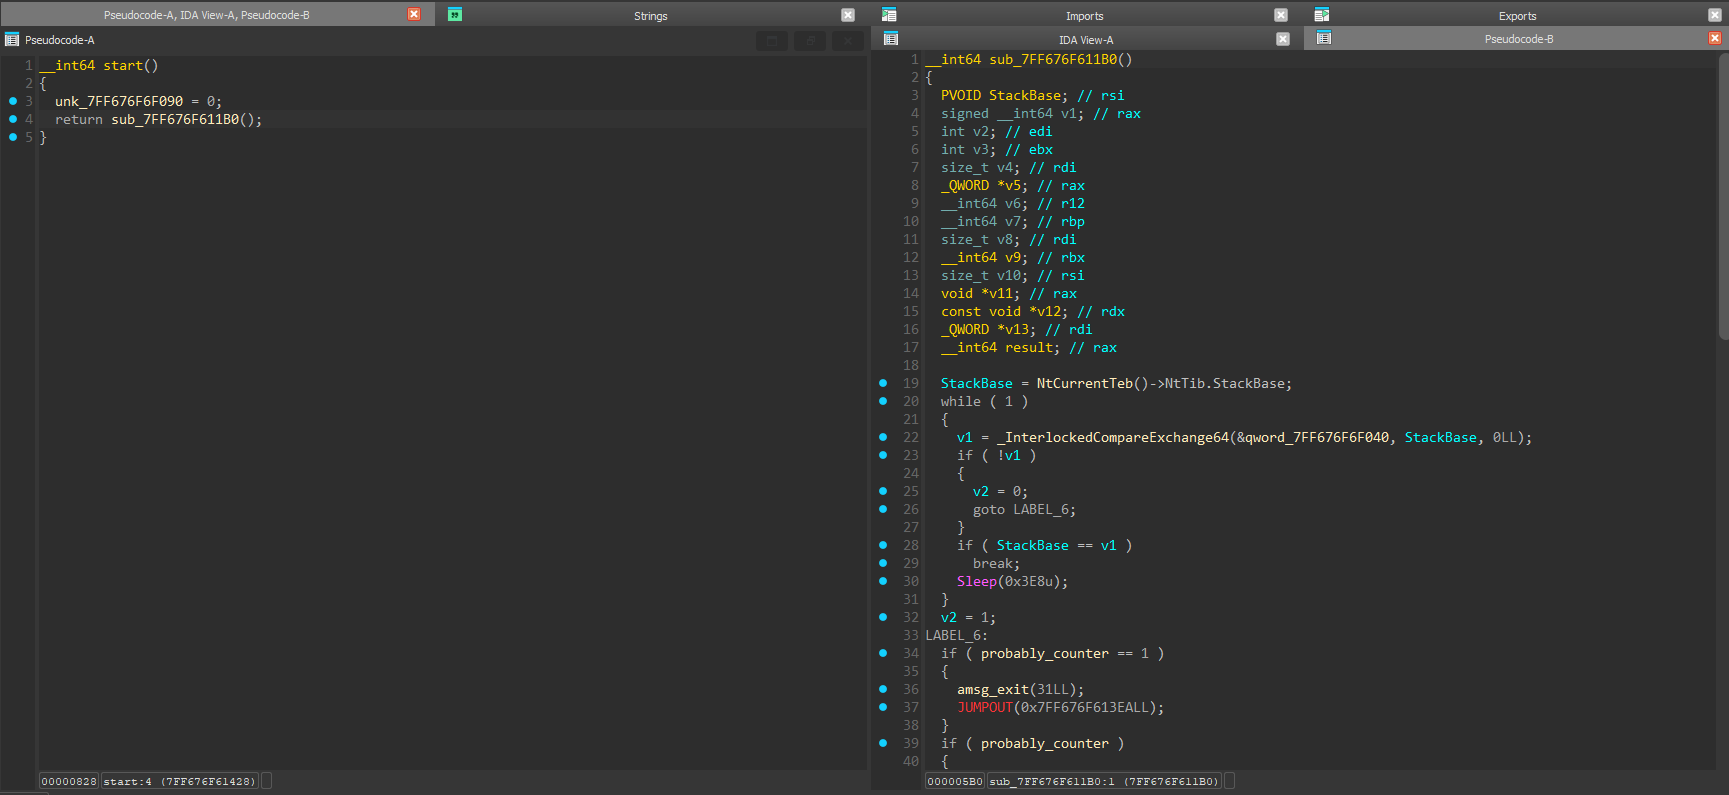Select the combined Pseudocode-A, IDA View-A, Pseudocode-B tab

pos(207,15)
